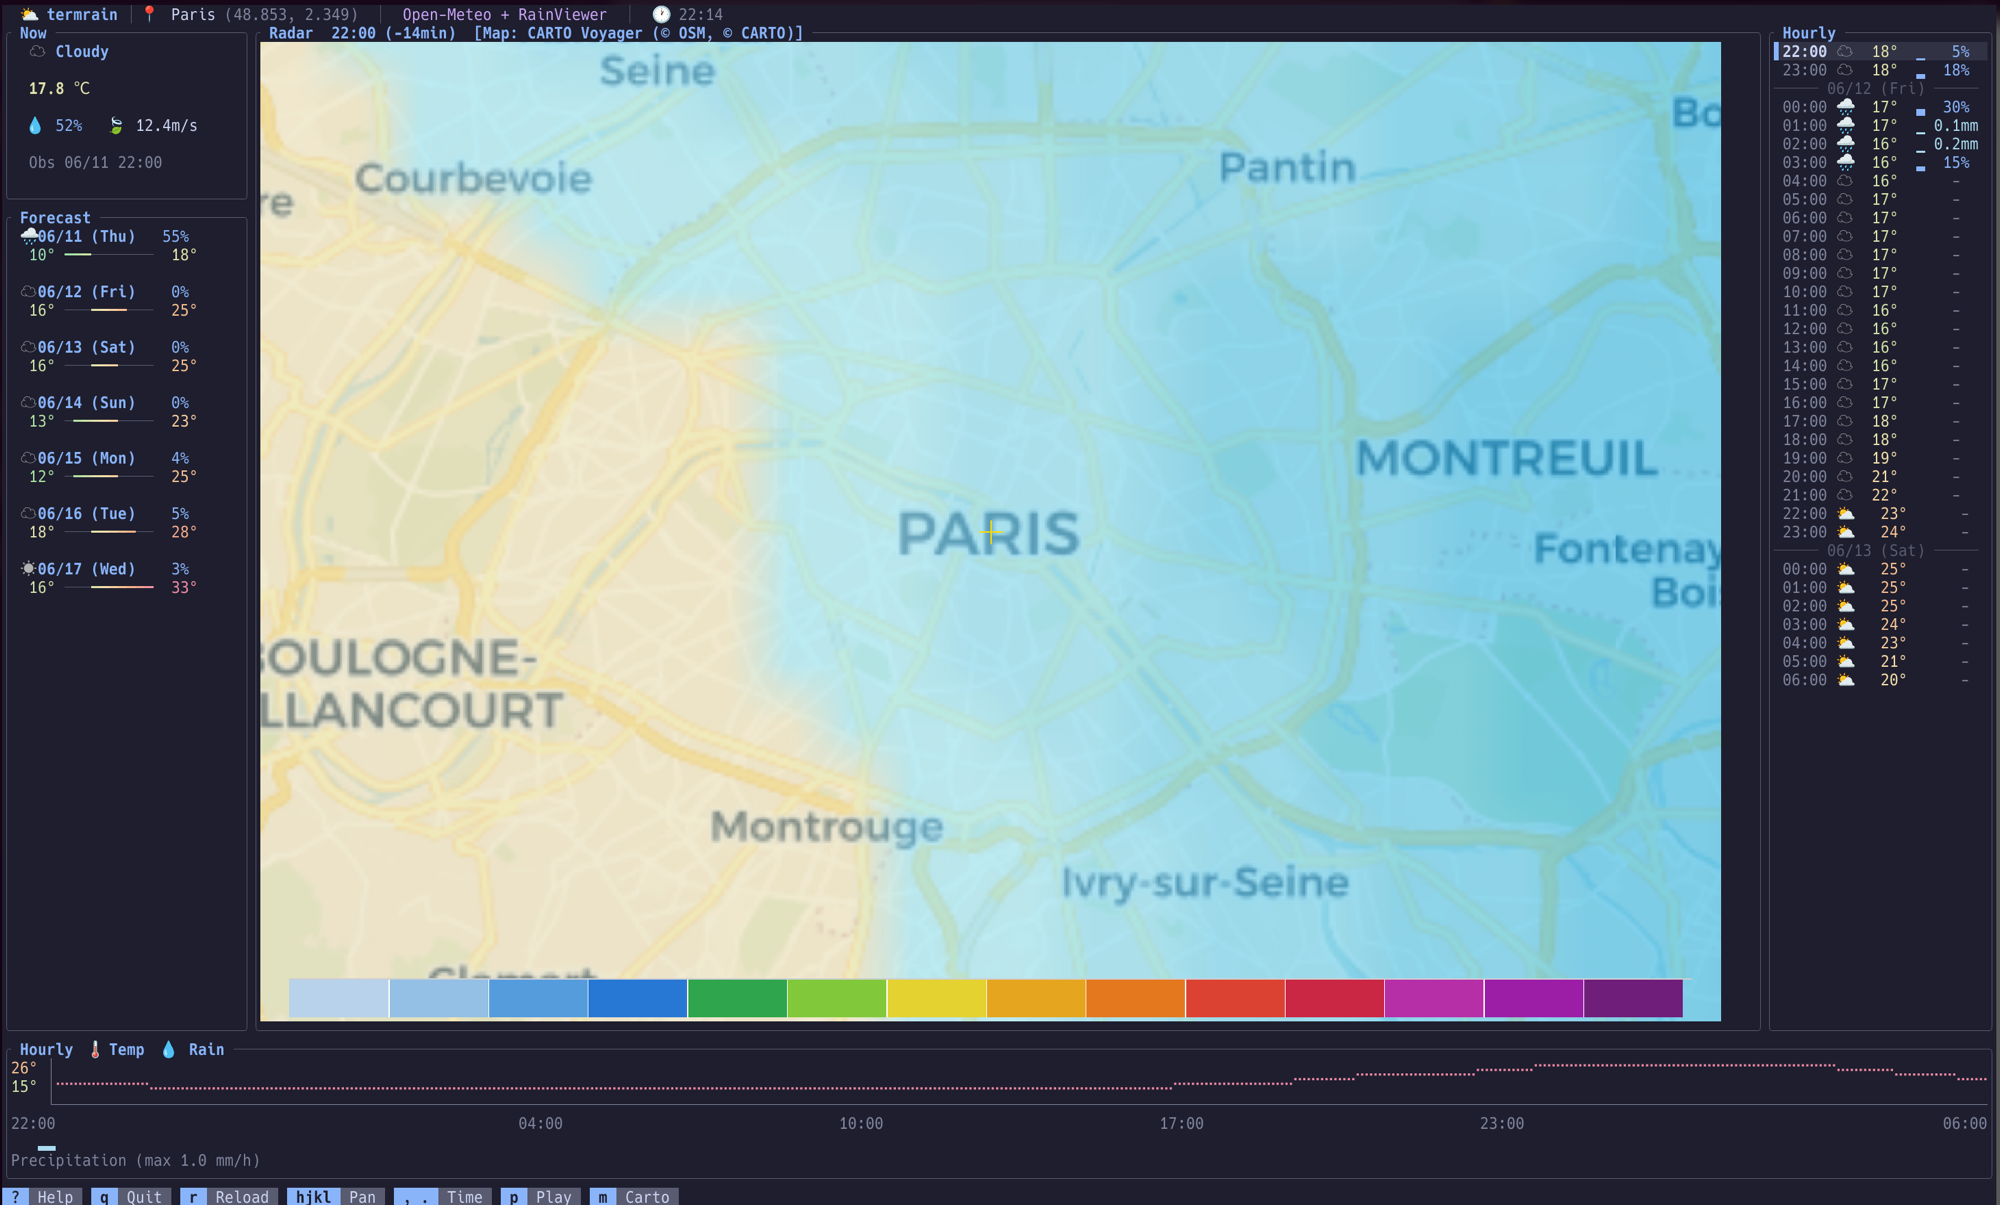Select the Temp legend label
The height and width of the screenshot is (1205, 2000).
[126, 1049]
